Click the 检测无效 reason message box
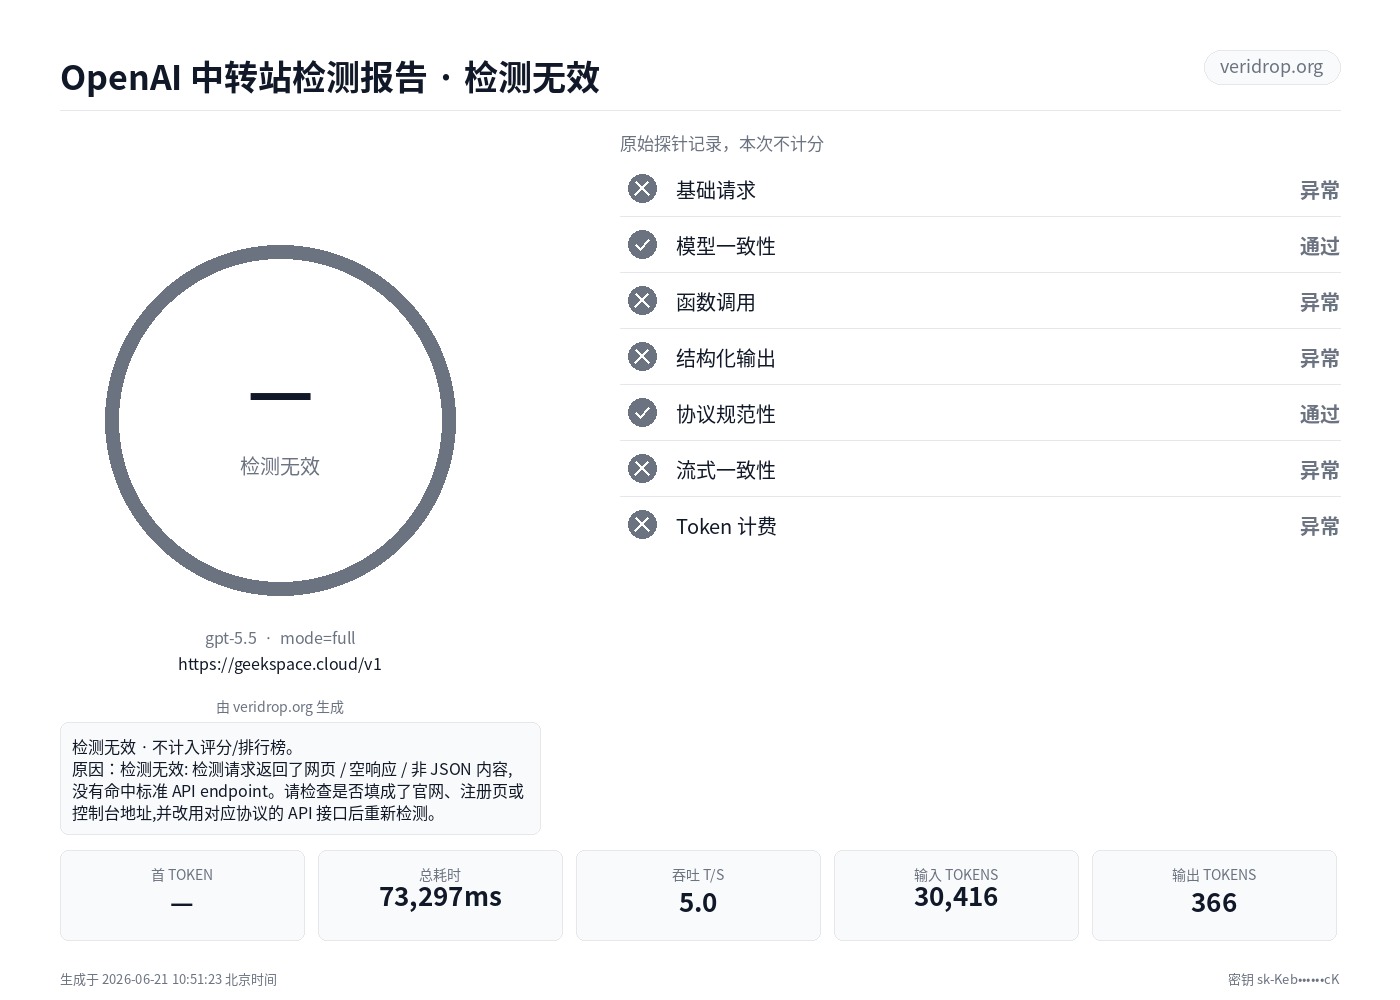Image resolution: width=1400 pixels, height=1000 pixels. pyautogui.click(x=300, y=778)
